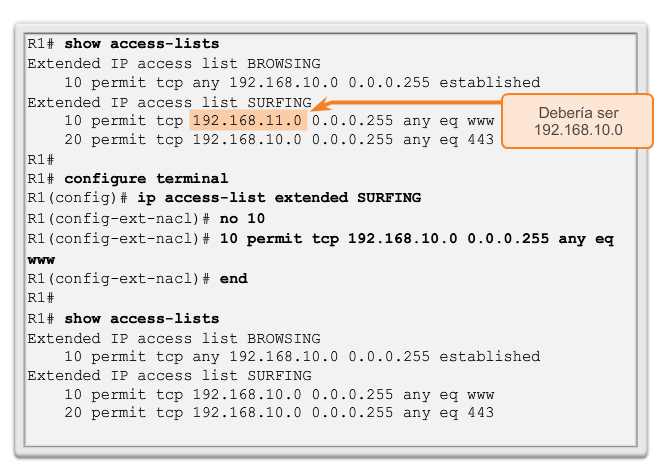Click the orange-highlighted 192.168.11.0 address

(245, 121)
